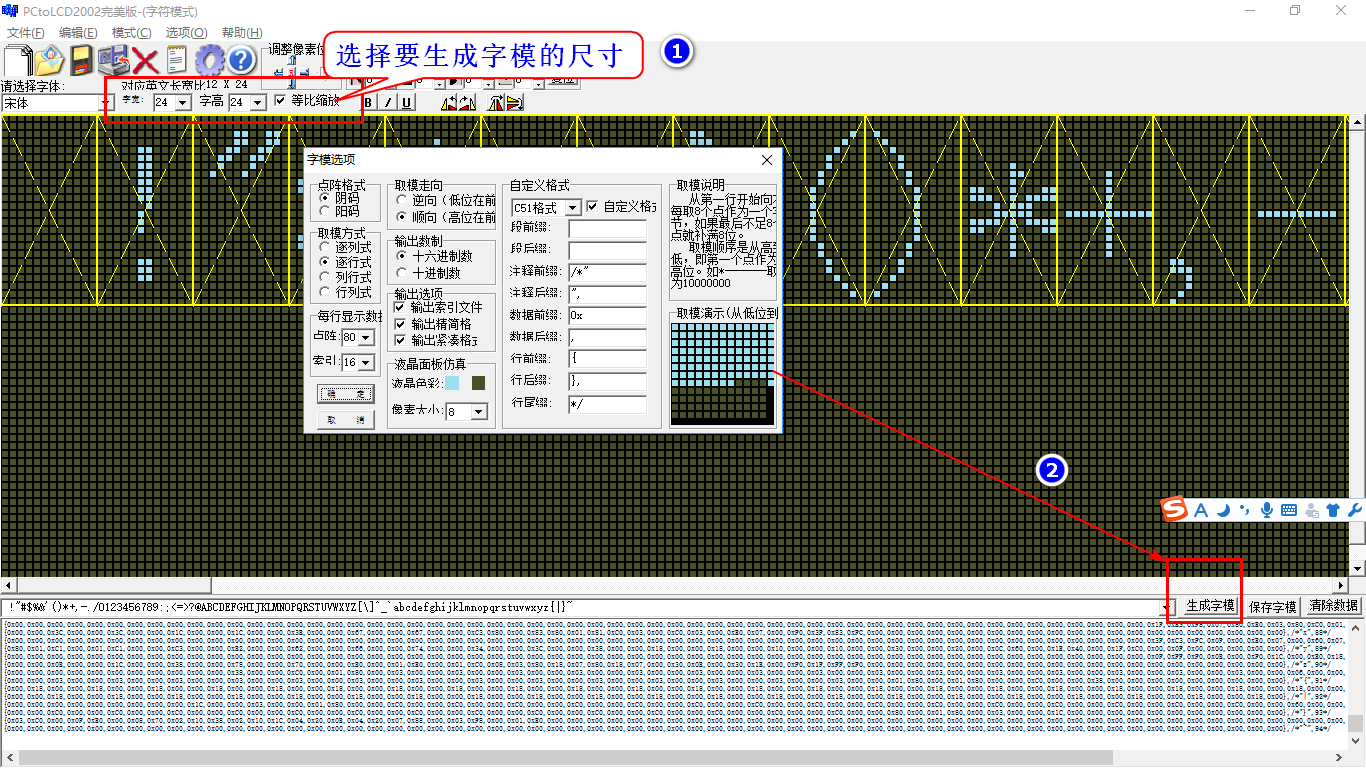Screen dimensions: 1366x768
Task: Open the 字高 height dropdown
Action: click(258, 103)
